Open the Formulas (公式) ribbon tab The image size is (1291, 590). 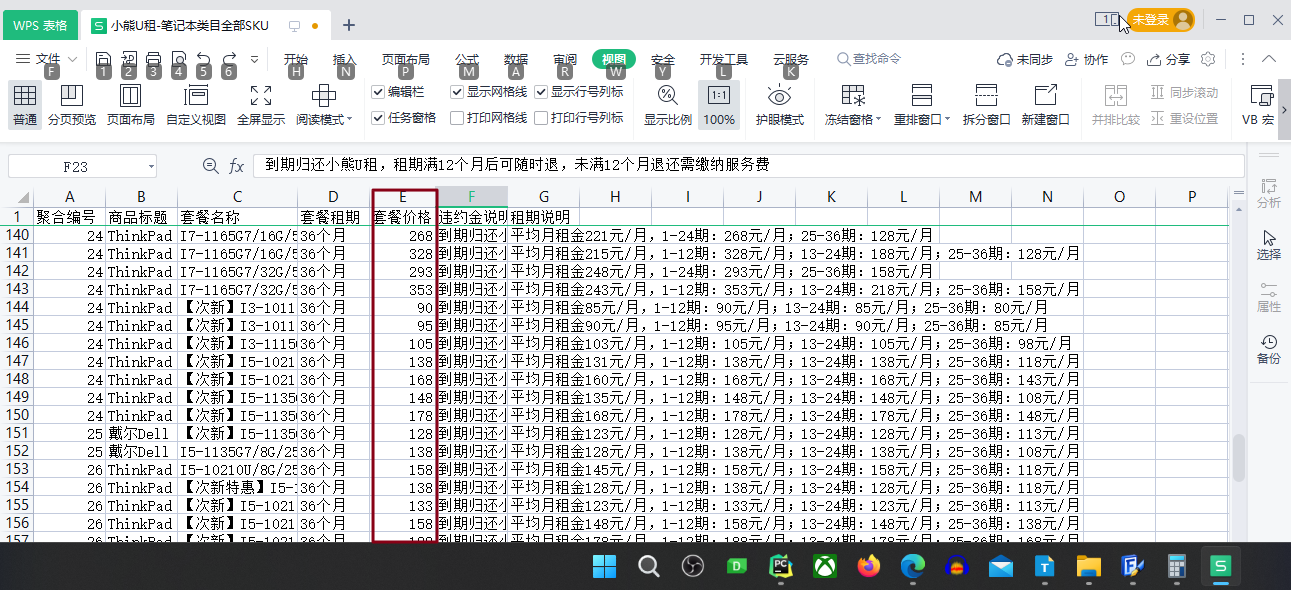click(467, 59)
